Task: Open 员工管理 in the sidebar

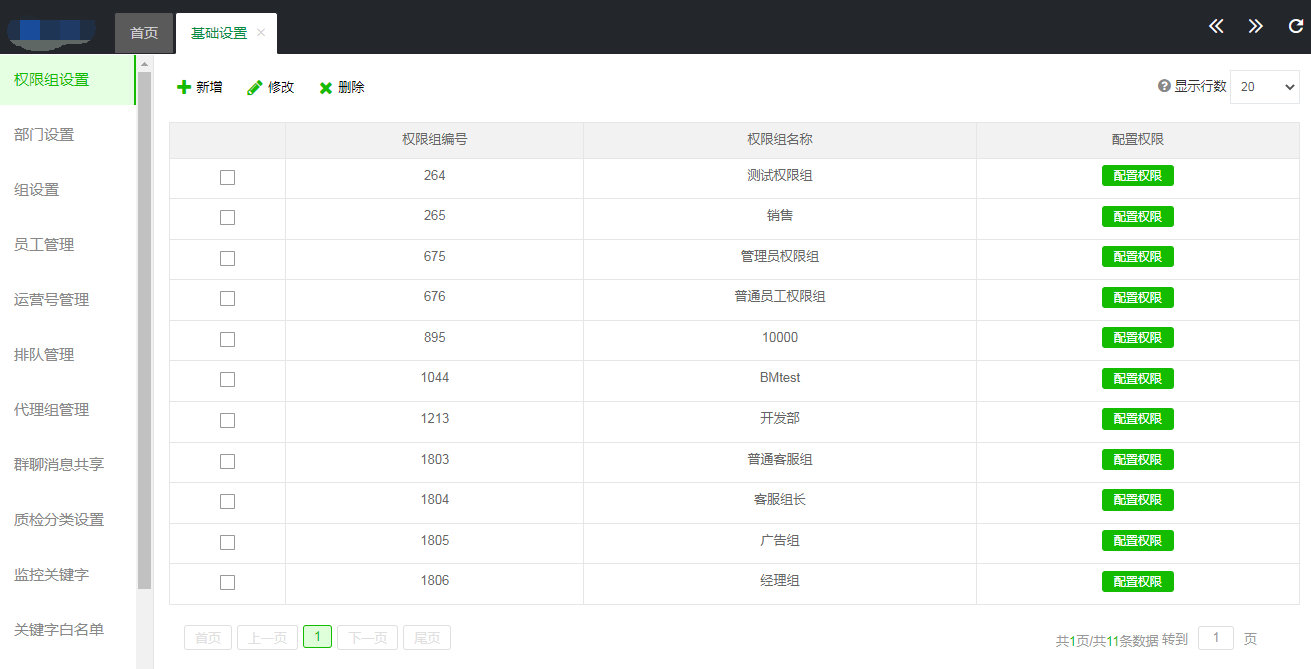Action: pyautogui.click(x=44, y=245)
